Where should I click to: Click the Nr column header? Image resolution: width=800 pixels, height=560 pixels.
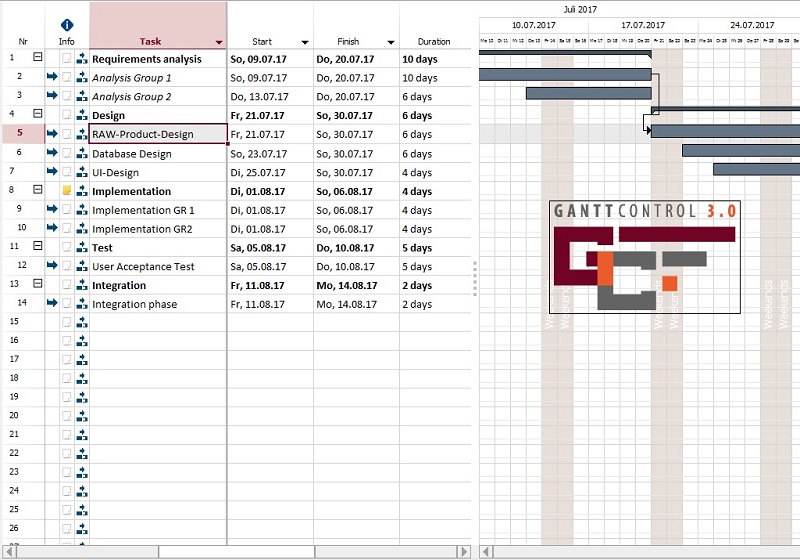tap(23, 42)
